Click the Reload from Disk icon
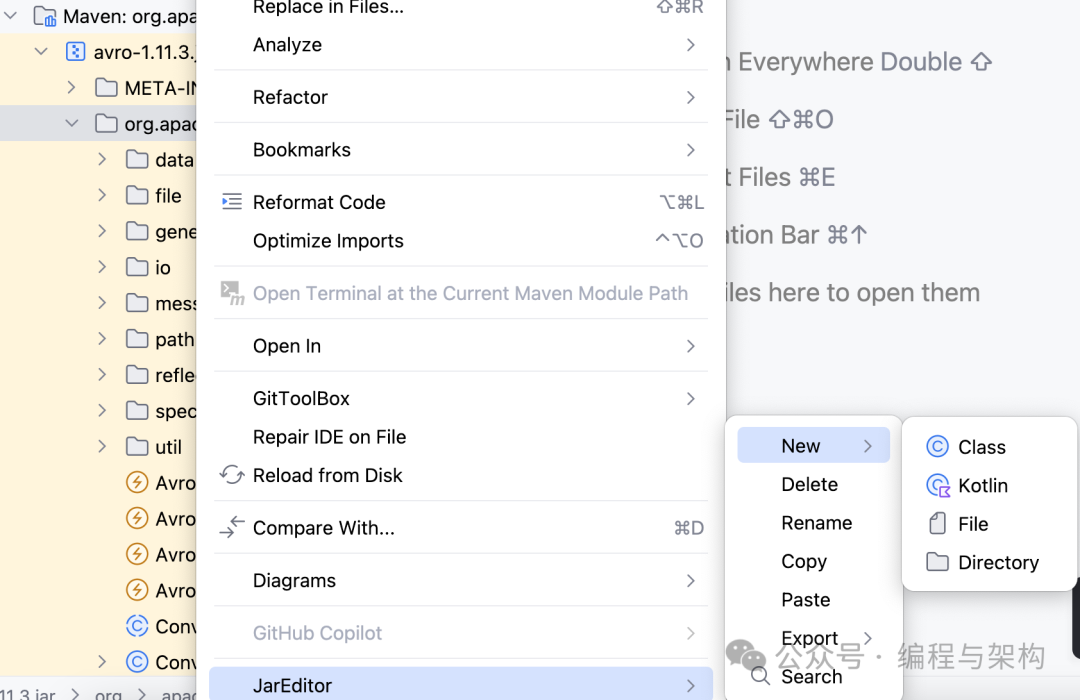The image size is (1080, 700). [x=232, y=475]
